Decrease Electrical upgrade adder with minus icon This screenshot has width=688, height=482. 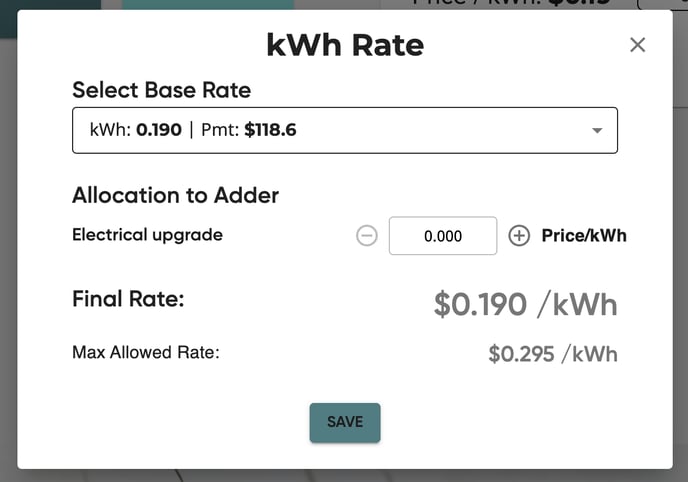[366, 236]
